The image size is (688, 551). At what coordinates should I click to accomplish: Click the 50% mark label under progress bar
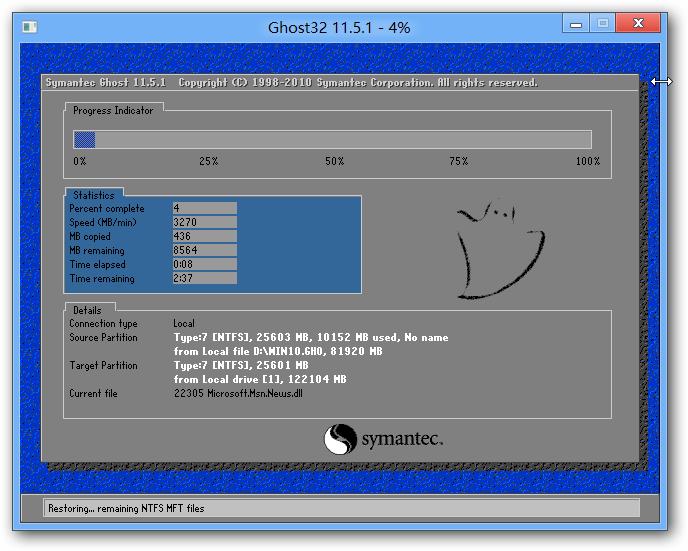click(x=334, y=161)
